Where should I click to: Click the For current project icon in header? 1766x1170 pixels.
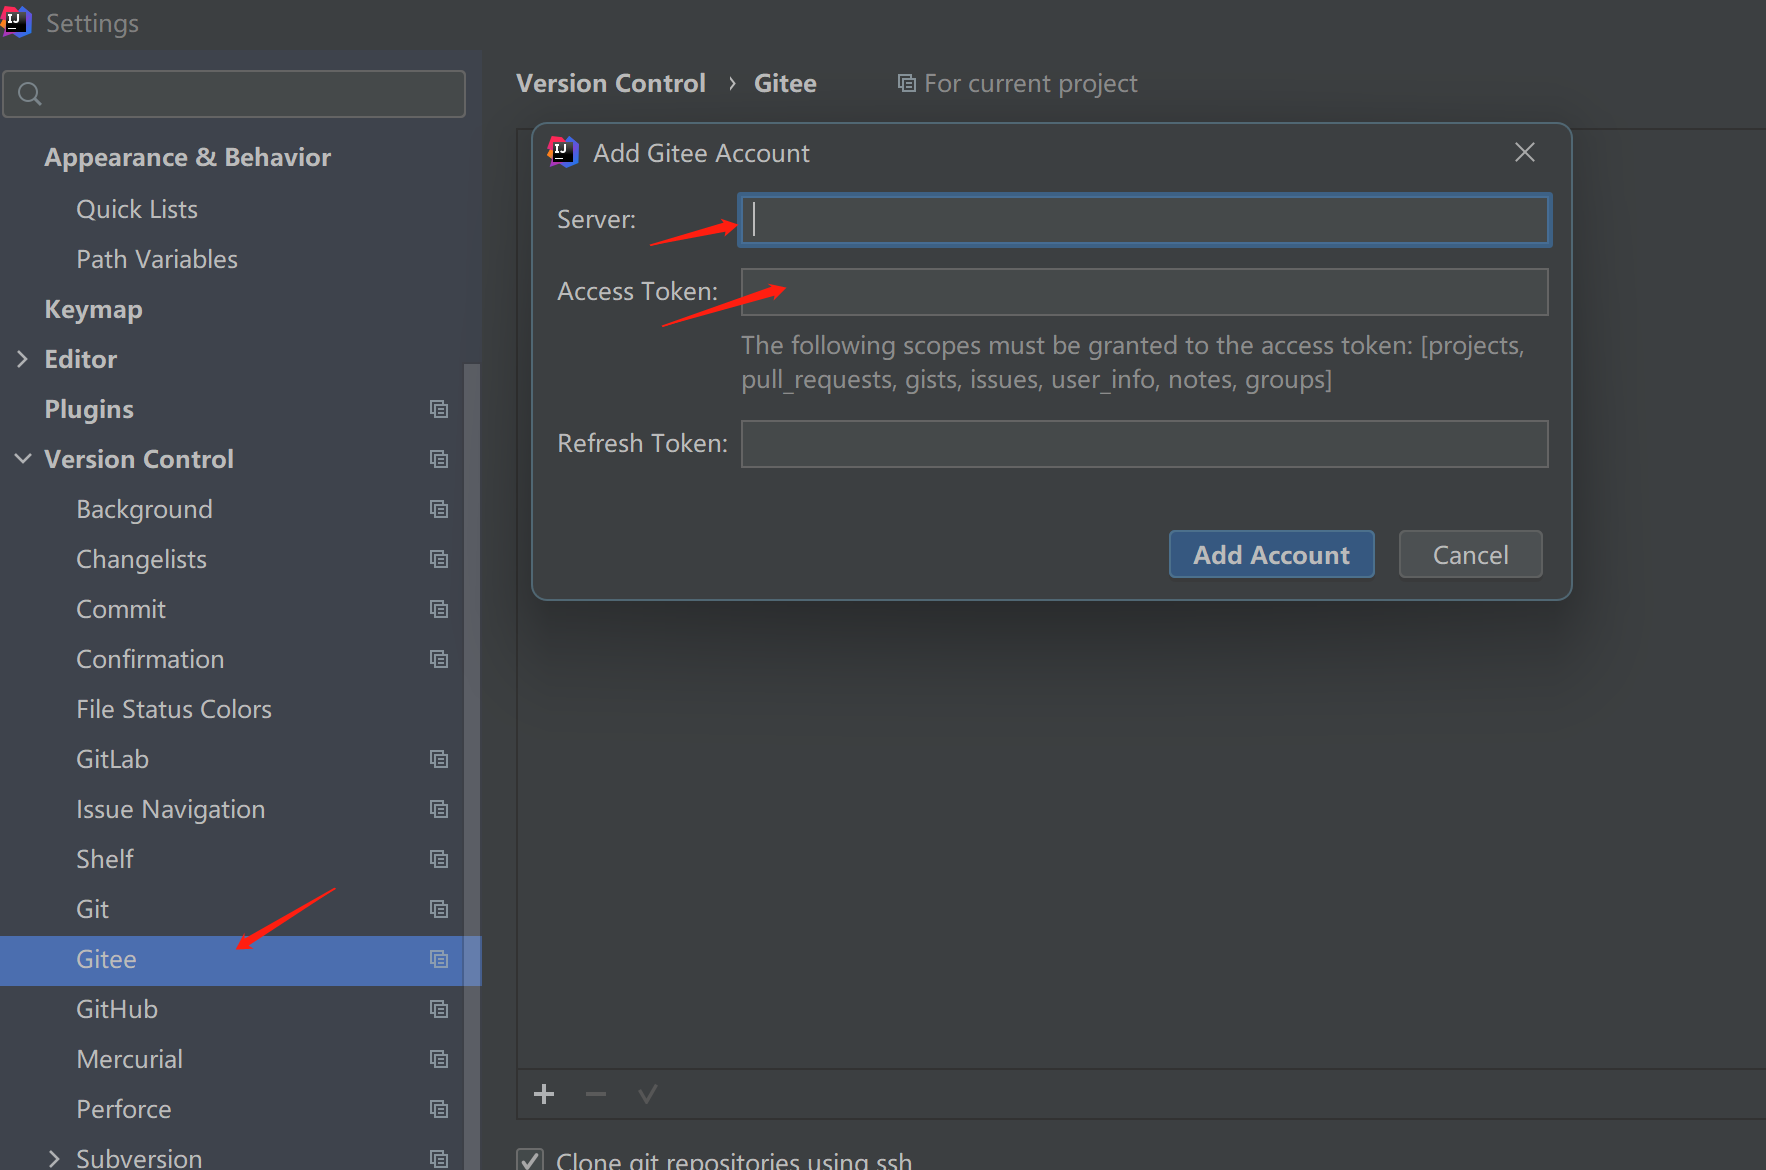907,83
